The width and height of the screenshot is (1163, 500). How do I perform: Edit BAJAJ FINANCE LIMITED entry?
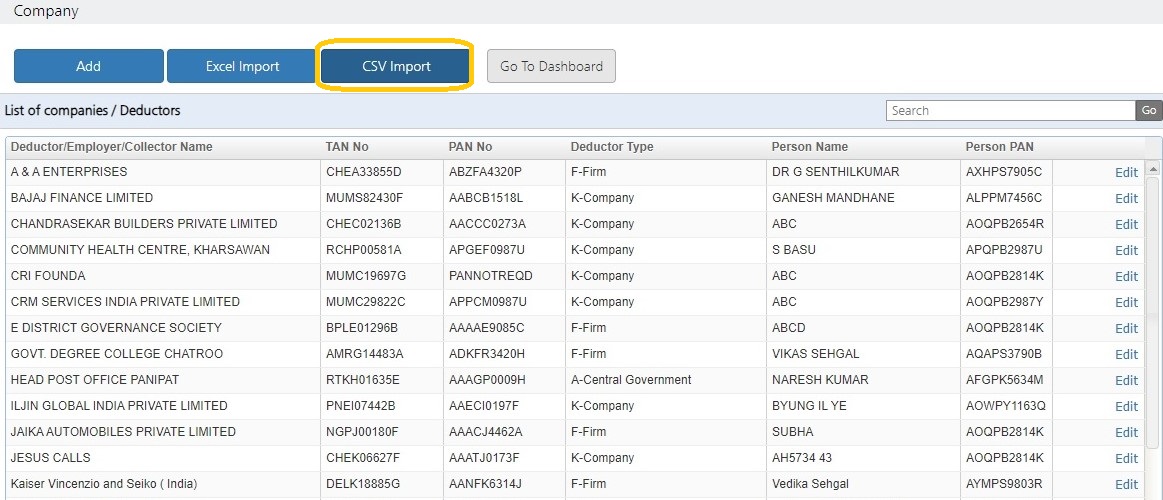click(1126, 198)
